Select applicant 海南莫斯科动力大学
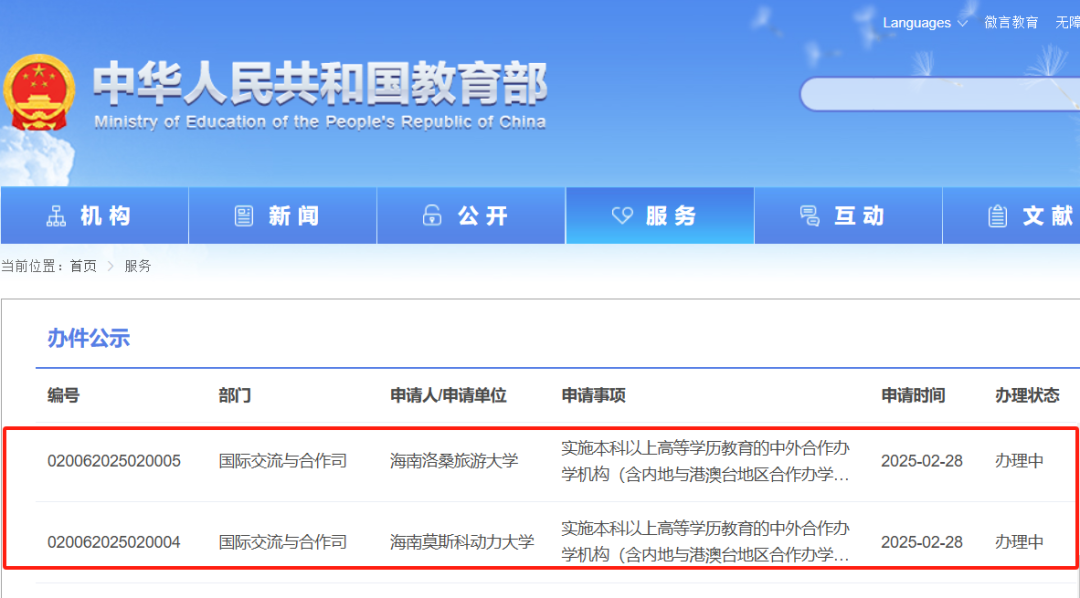This screenshot has height=598, width=1080. coord(462,542)
